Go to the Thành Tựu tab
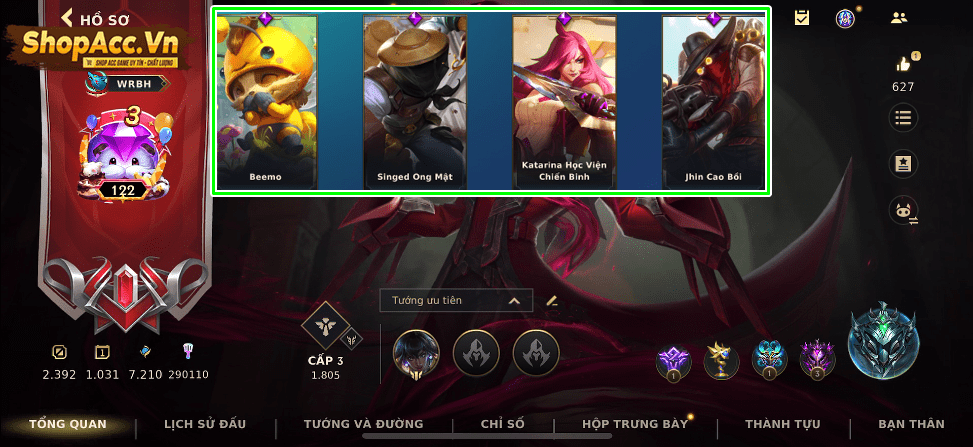This screenshot has width=973, height=447. pos(782,424)
